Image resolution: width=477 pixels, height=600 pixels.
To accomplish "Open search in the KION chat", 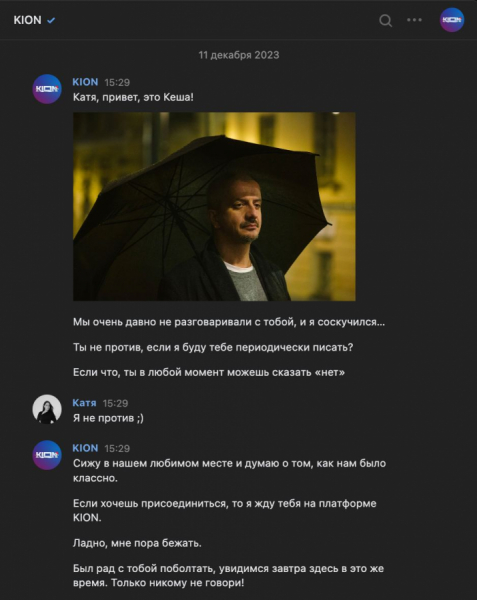I will 386,20.
